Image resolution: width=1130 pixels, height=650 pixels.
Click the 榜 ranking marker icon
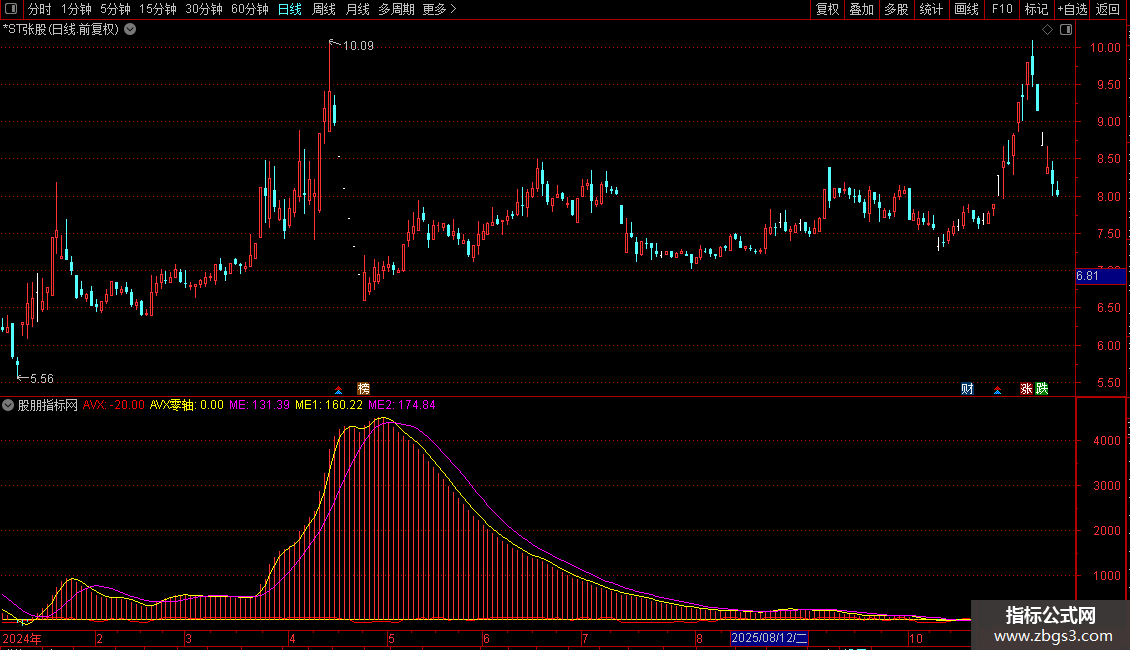[363, 389]
